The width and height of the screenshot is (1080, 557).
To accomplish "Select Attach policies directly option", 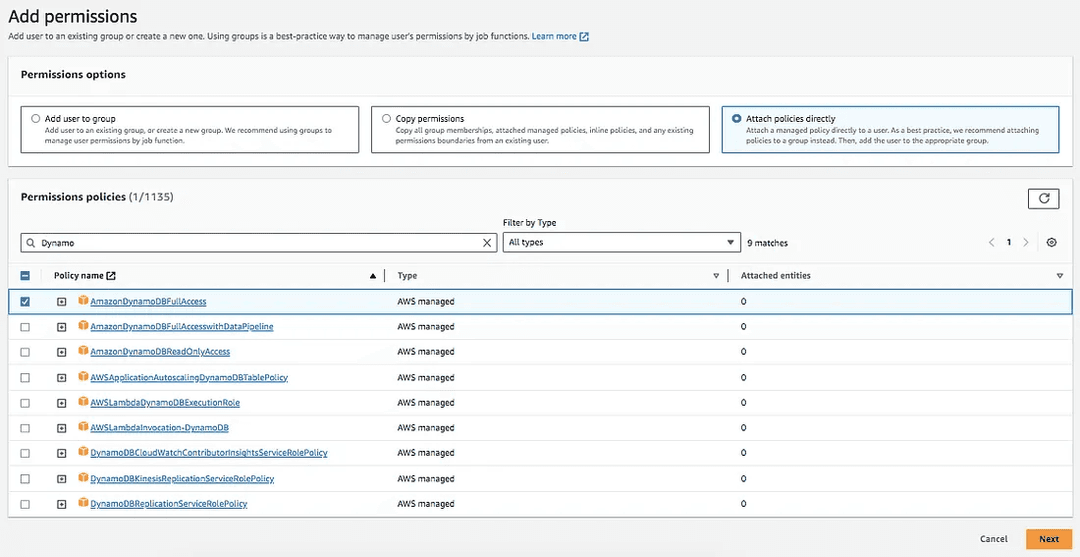I will coord(737,118).
